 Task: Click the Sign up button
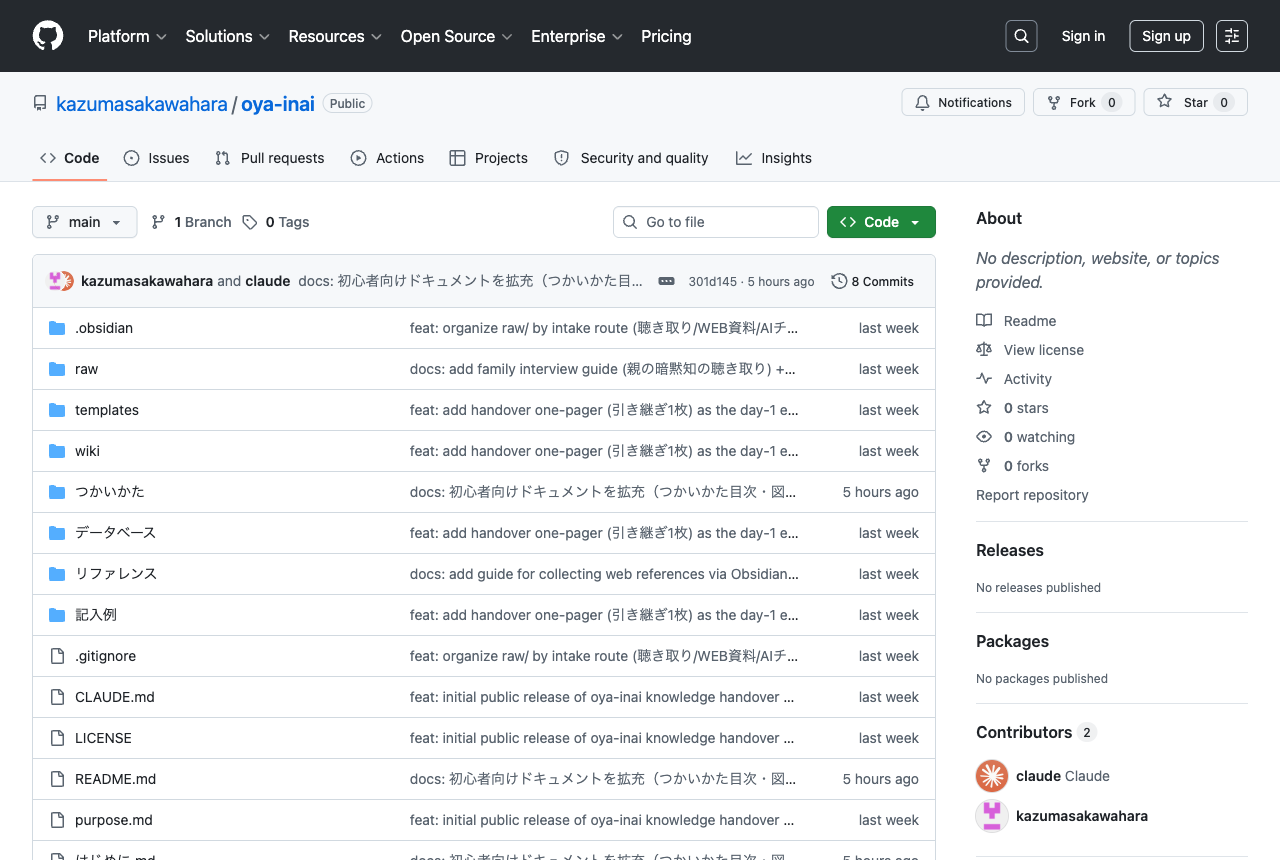[1166, 36]
